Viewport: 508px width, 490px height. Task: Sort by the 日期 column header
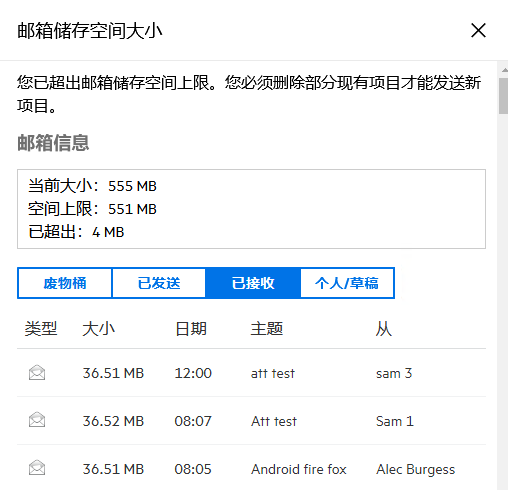[191, 329]
